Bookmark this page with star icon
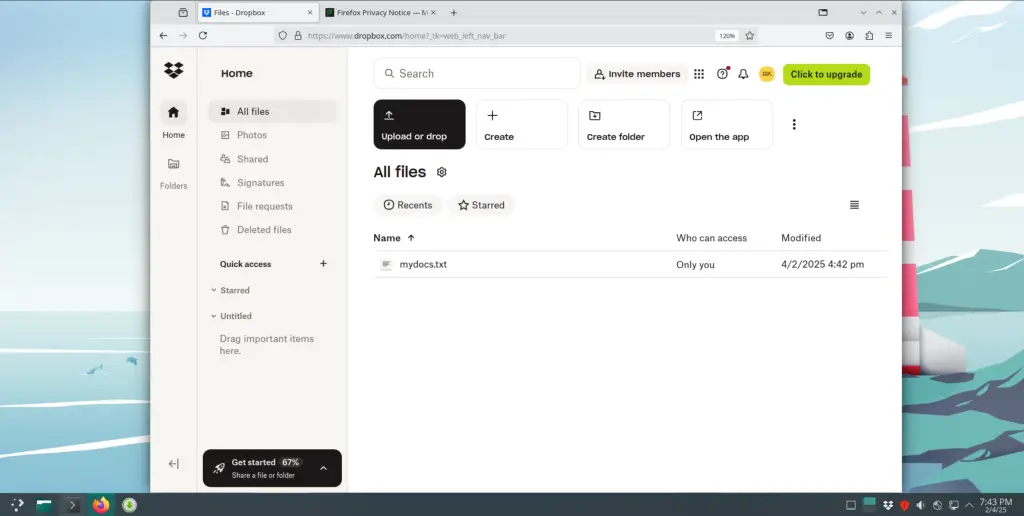1024x516 pixels. click(x=750, y=35)
